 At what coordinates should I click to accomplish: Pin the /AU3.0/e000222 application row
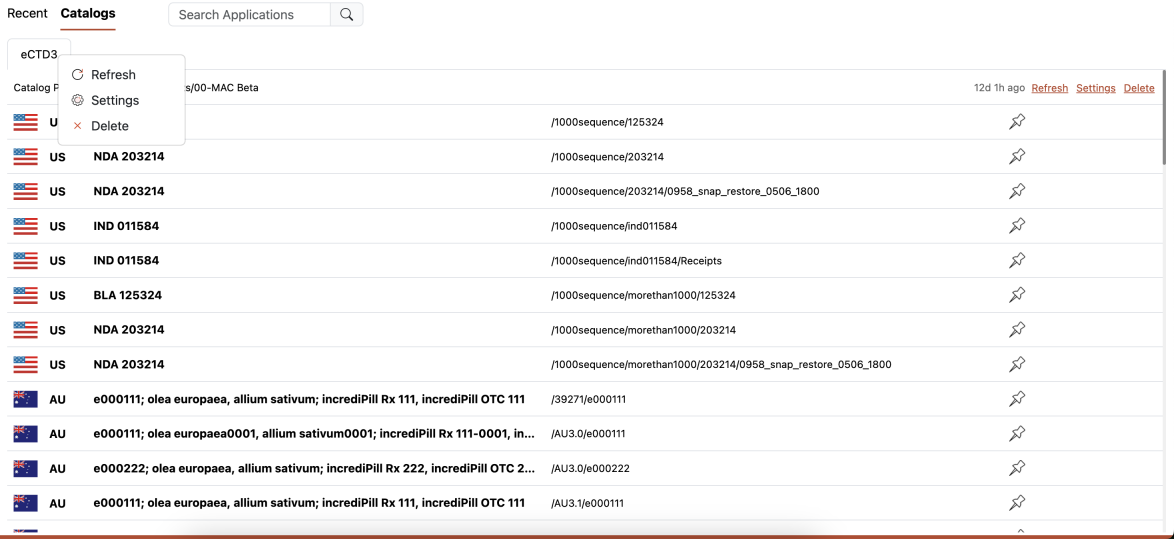[1016, 468]
